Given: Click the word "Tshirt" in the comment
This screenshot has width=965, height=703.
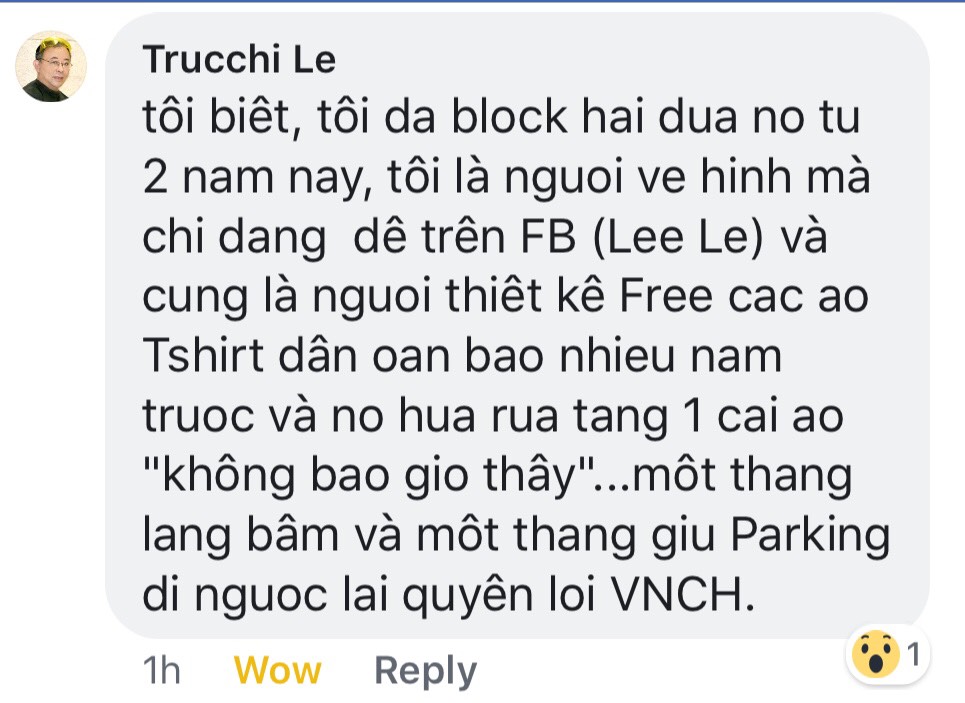Looking at the screenshot, I should click(x=203, y=356).
